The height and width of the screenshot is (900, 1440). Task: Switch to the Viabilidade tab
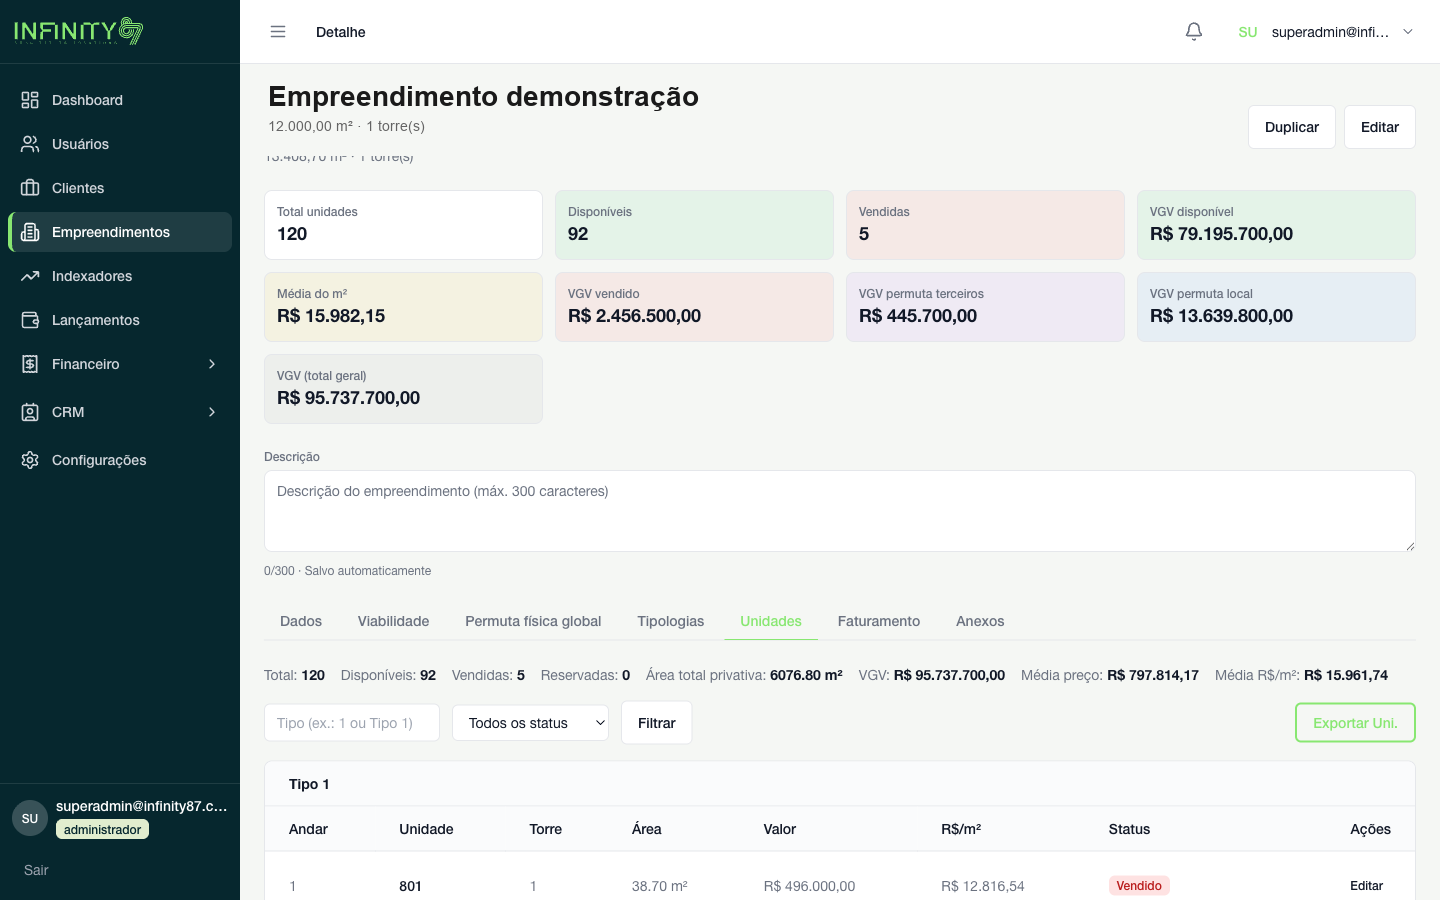point(393,621)
